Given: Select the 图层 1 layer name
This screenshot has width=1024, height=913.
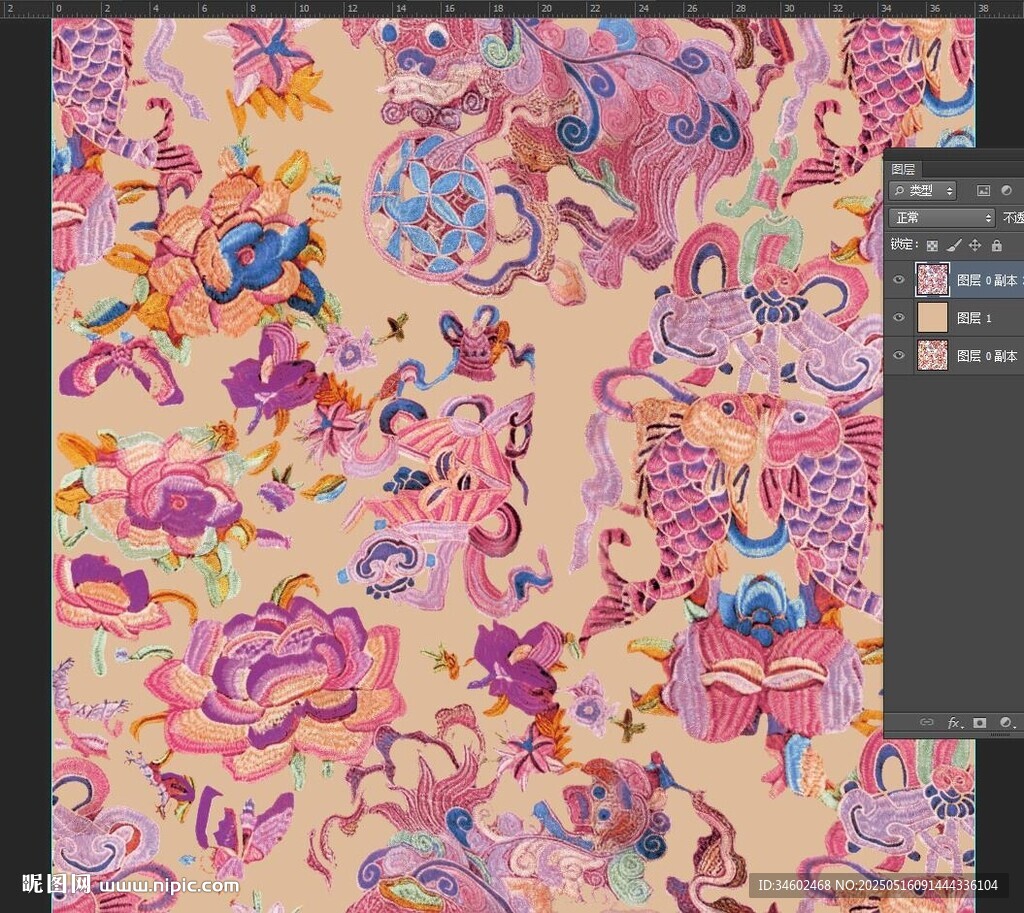Looking at the screenshot, I should click(974, 318).
